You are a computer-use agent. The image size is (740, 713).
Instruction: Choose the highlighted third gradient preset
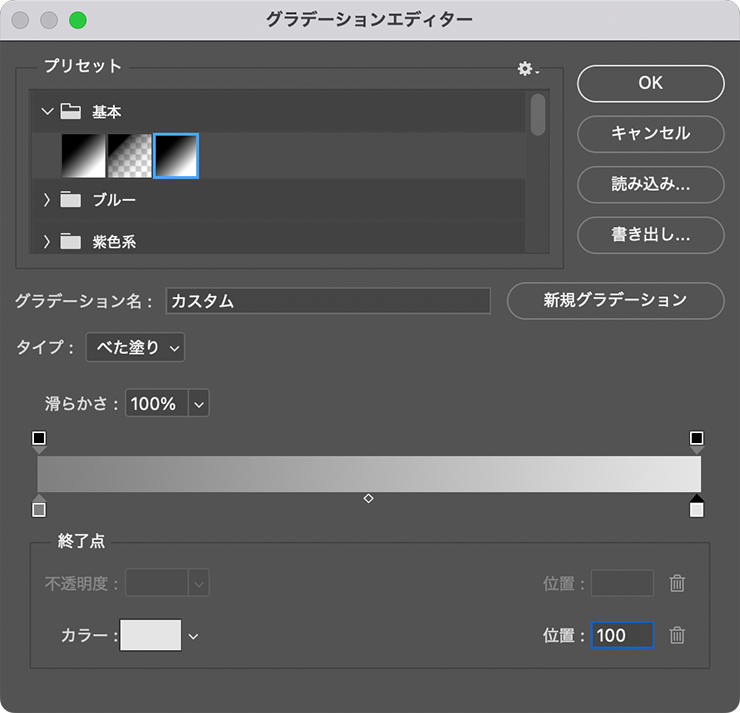176,156
